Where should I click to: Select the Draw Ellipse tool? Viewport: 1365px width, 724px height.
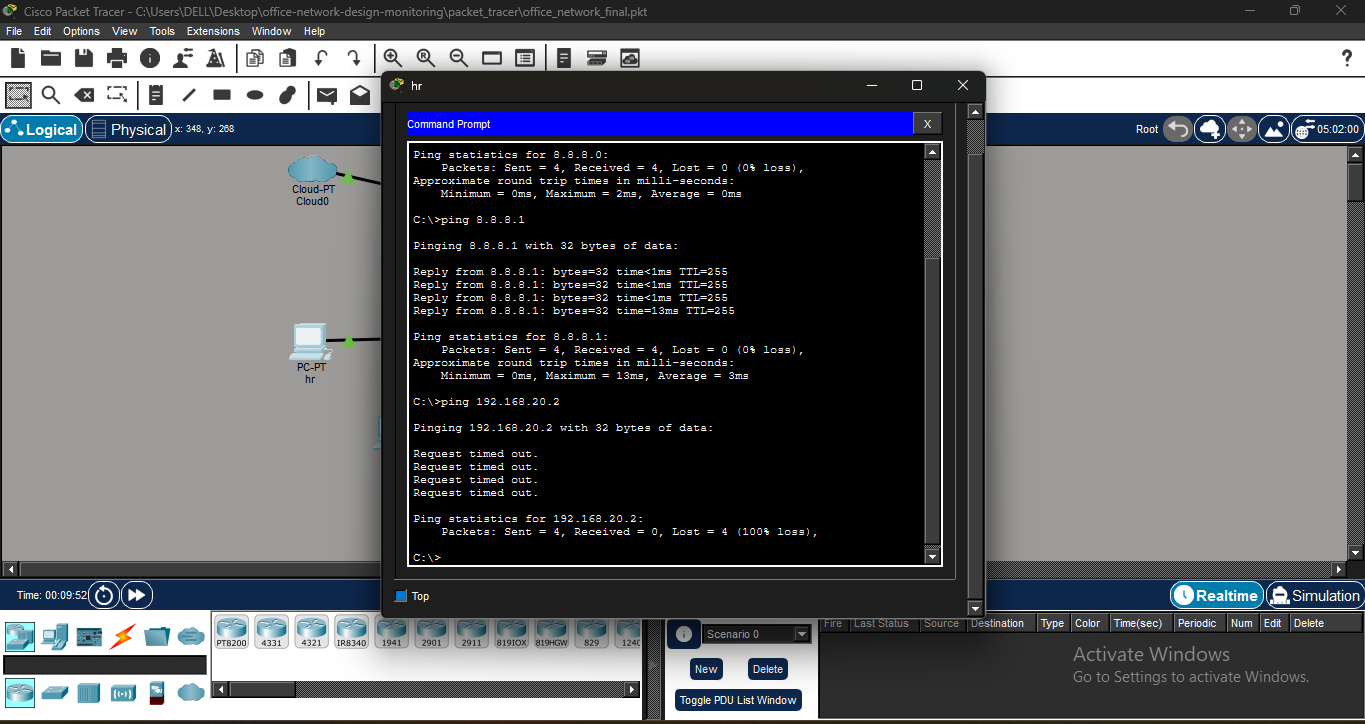tap(255, 95)
